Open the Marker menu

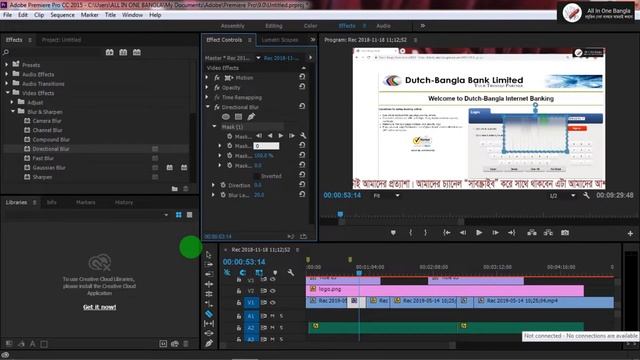pos(89,15)
